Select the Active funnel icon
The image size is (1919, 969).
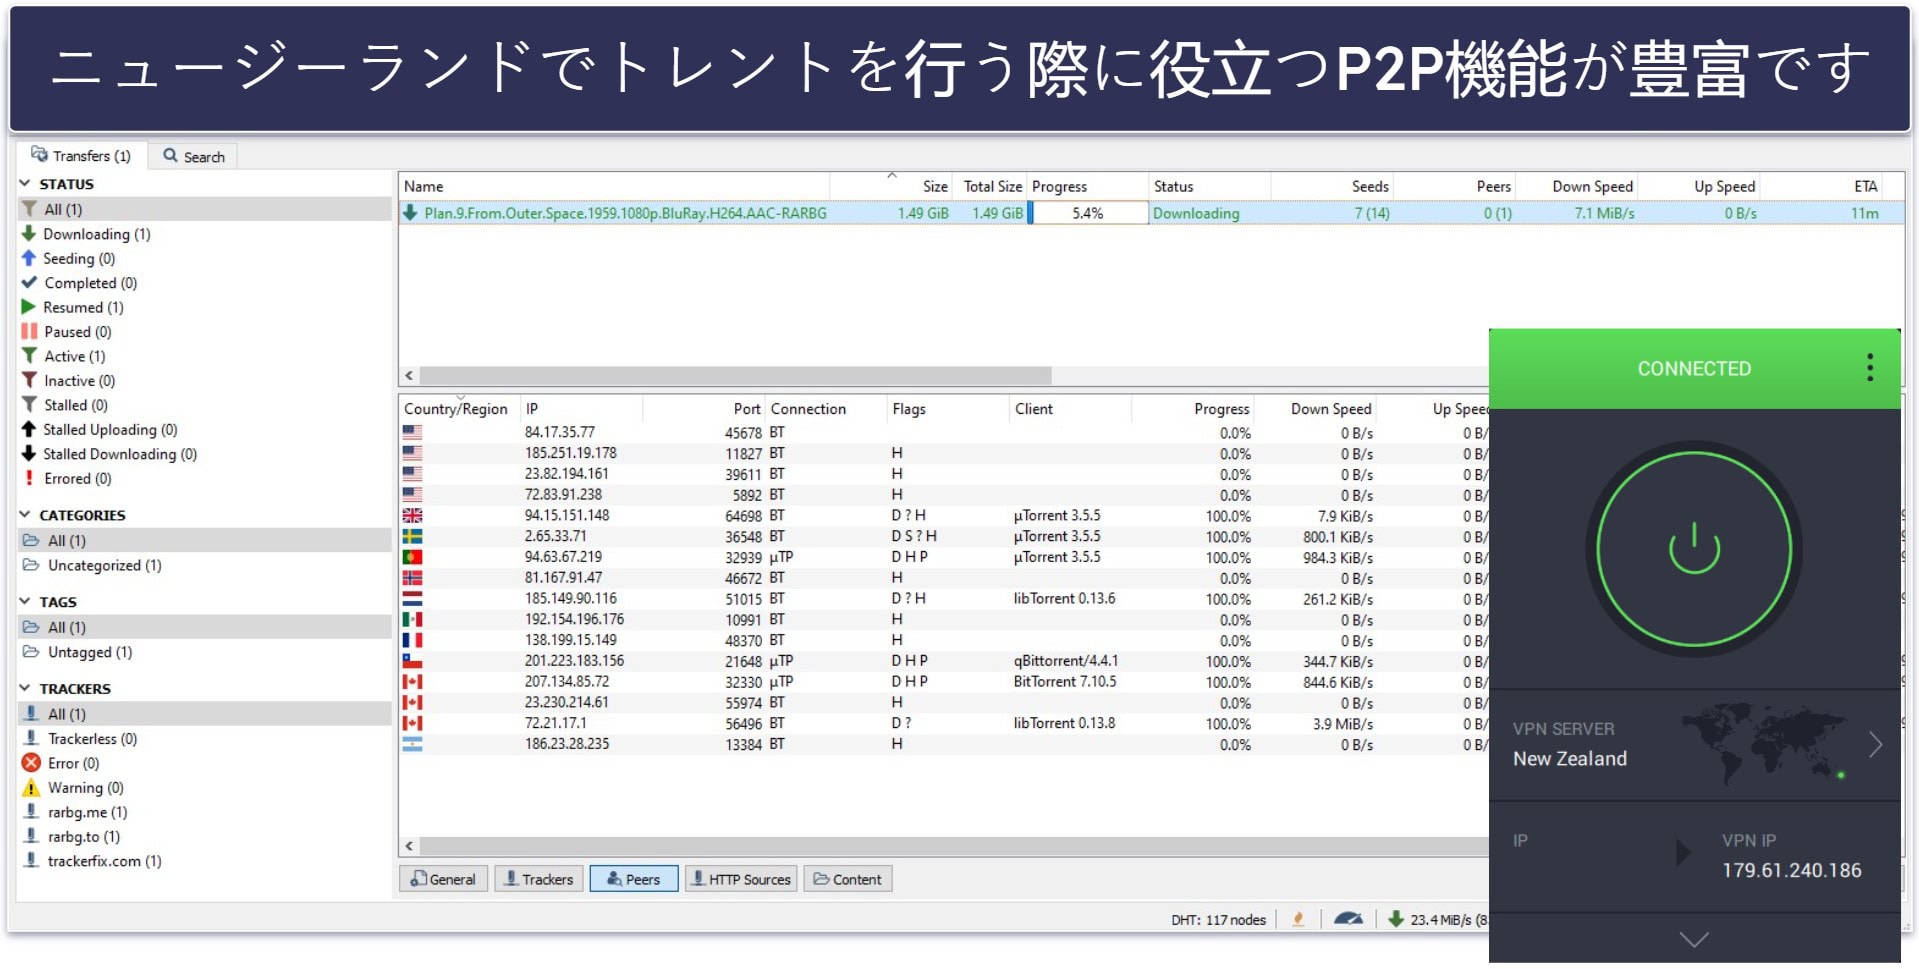[x=29, y=356]
